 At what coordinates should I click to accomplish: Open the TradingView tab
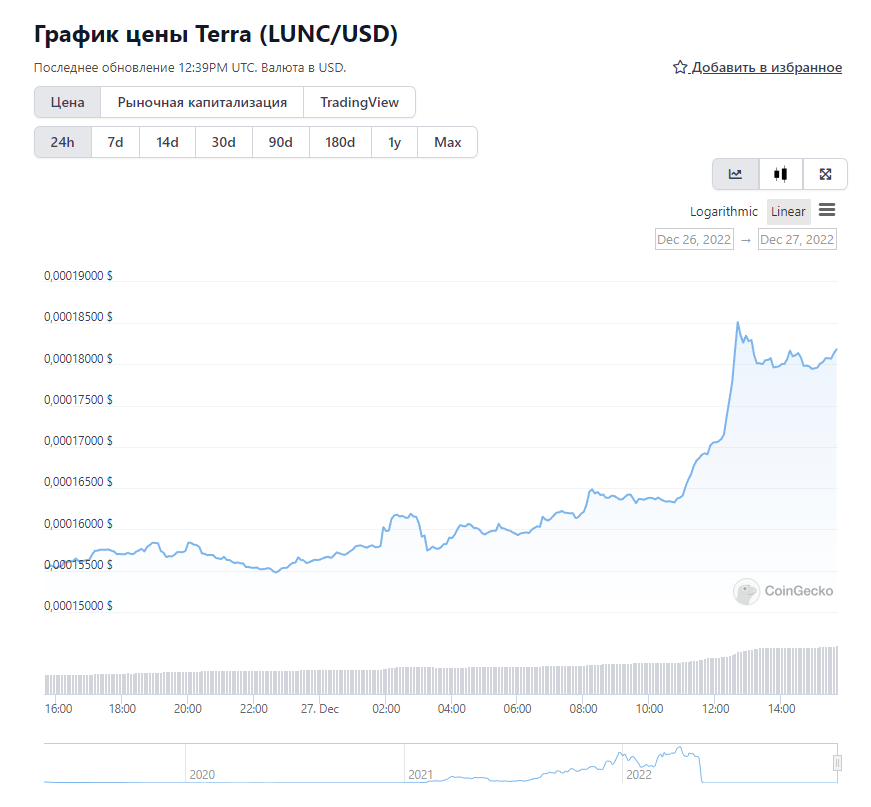coord(359,102)
